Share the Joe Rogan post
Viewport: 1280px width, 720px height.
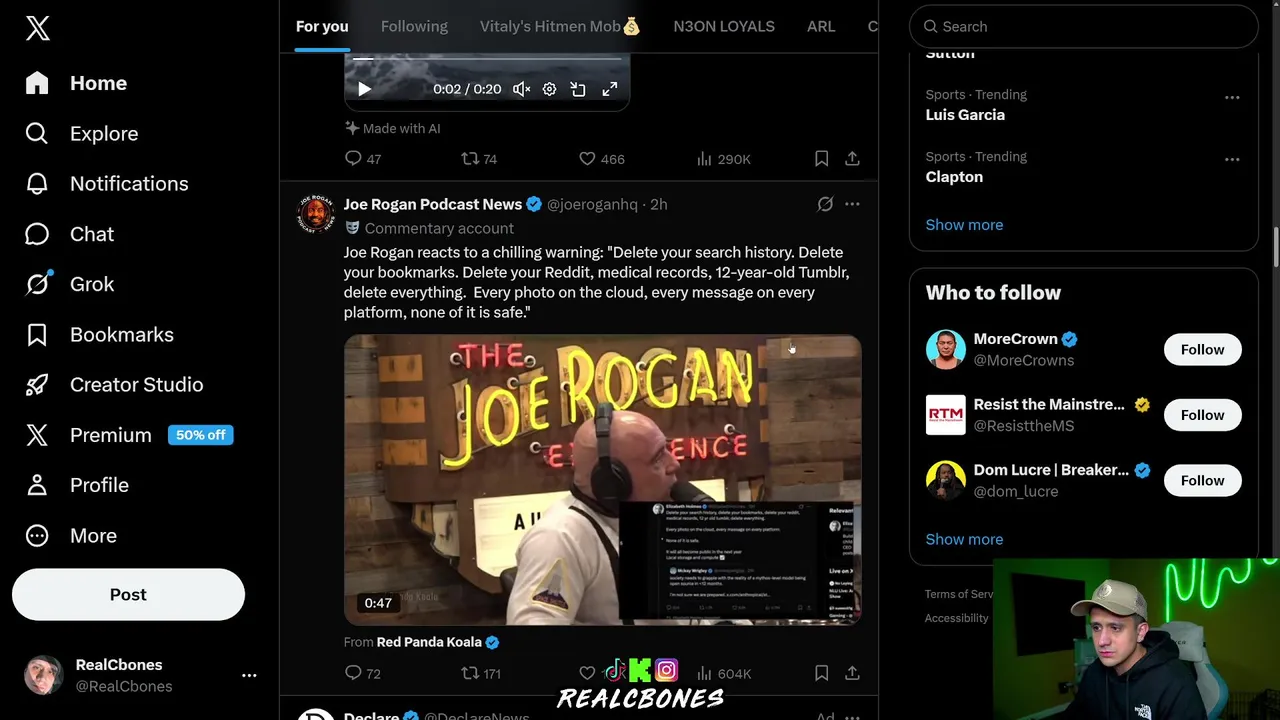852,673
